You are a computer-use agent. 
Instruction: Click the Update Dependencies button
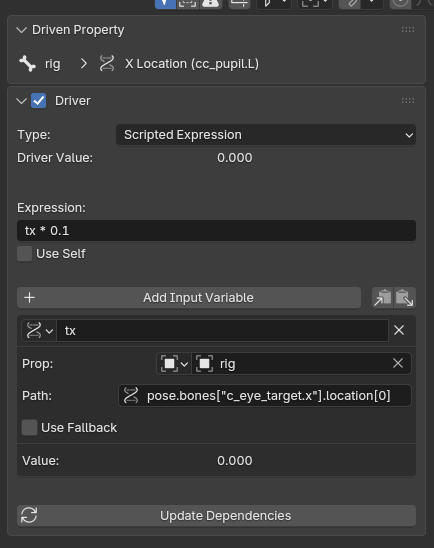(x=216, y=515)
